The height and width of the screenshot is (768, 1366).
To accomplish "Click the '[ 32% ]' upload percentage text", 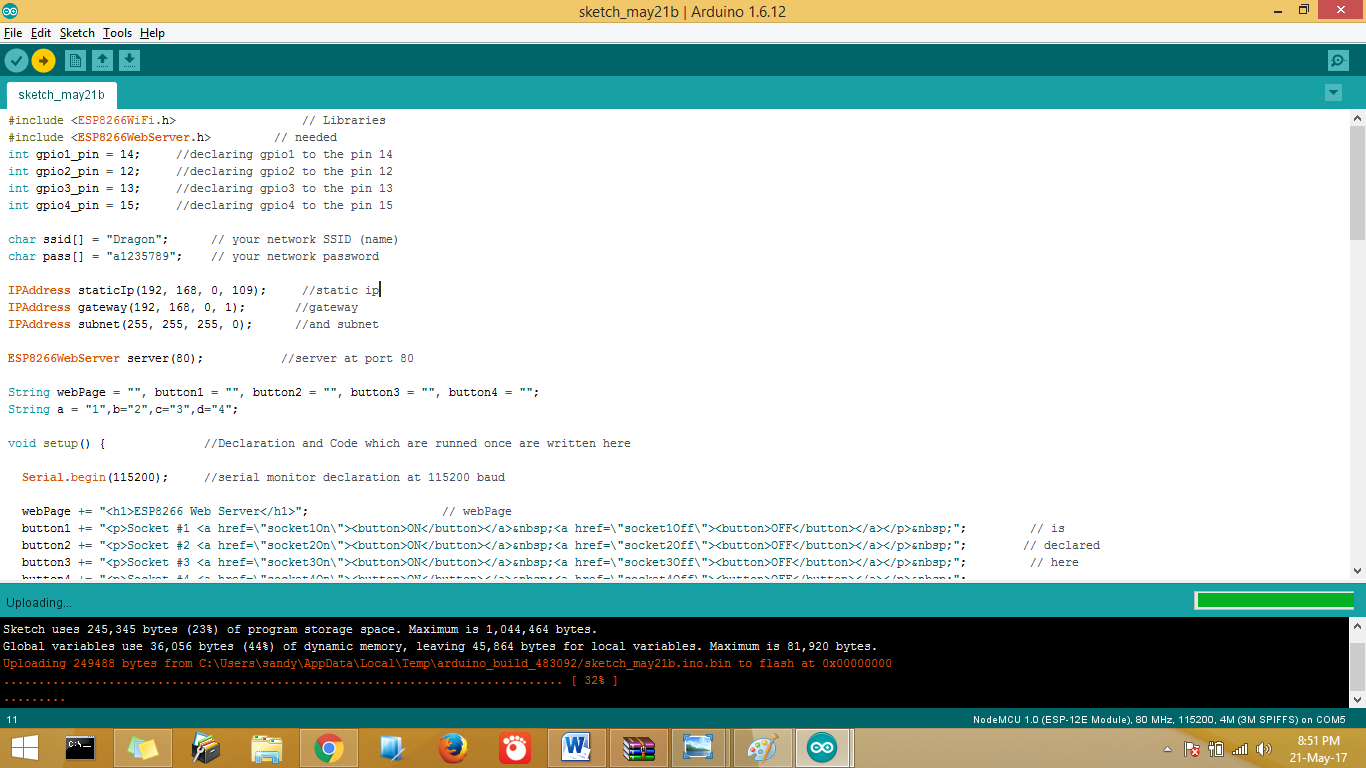I will pos(594,680).
